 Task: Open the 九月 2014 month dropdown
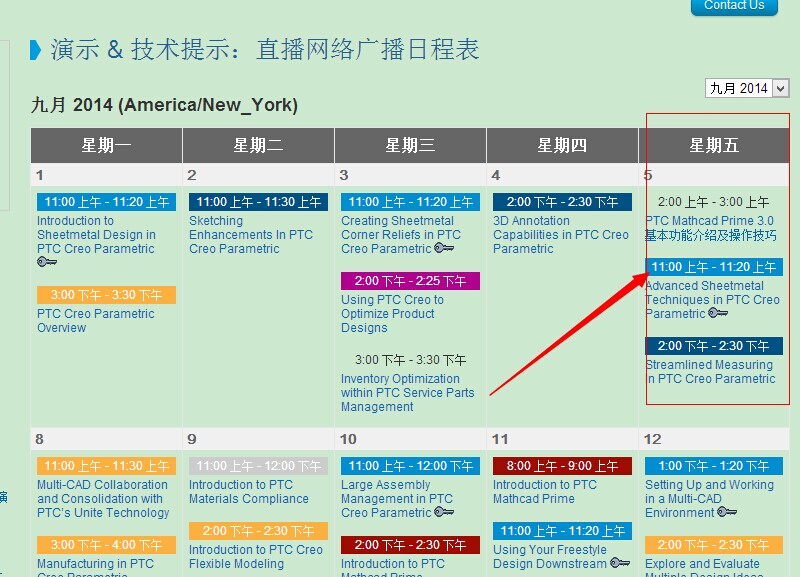coord(747,88)
